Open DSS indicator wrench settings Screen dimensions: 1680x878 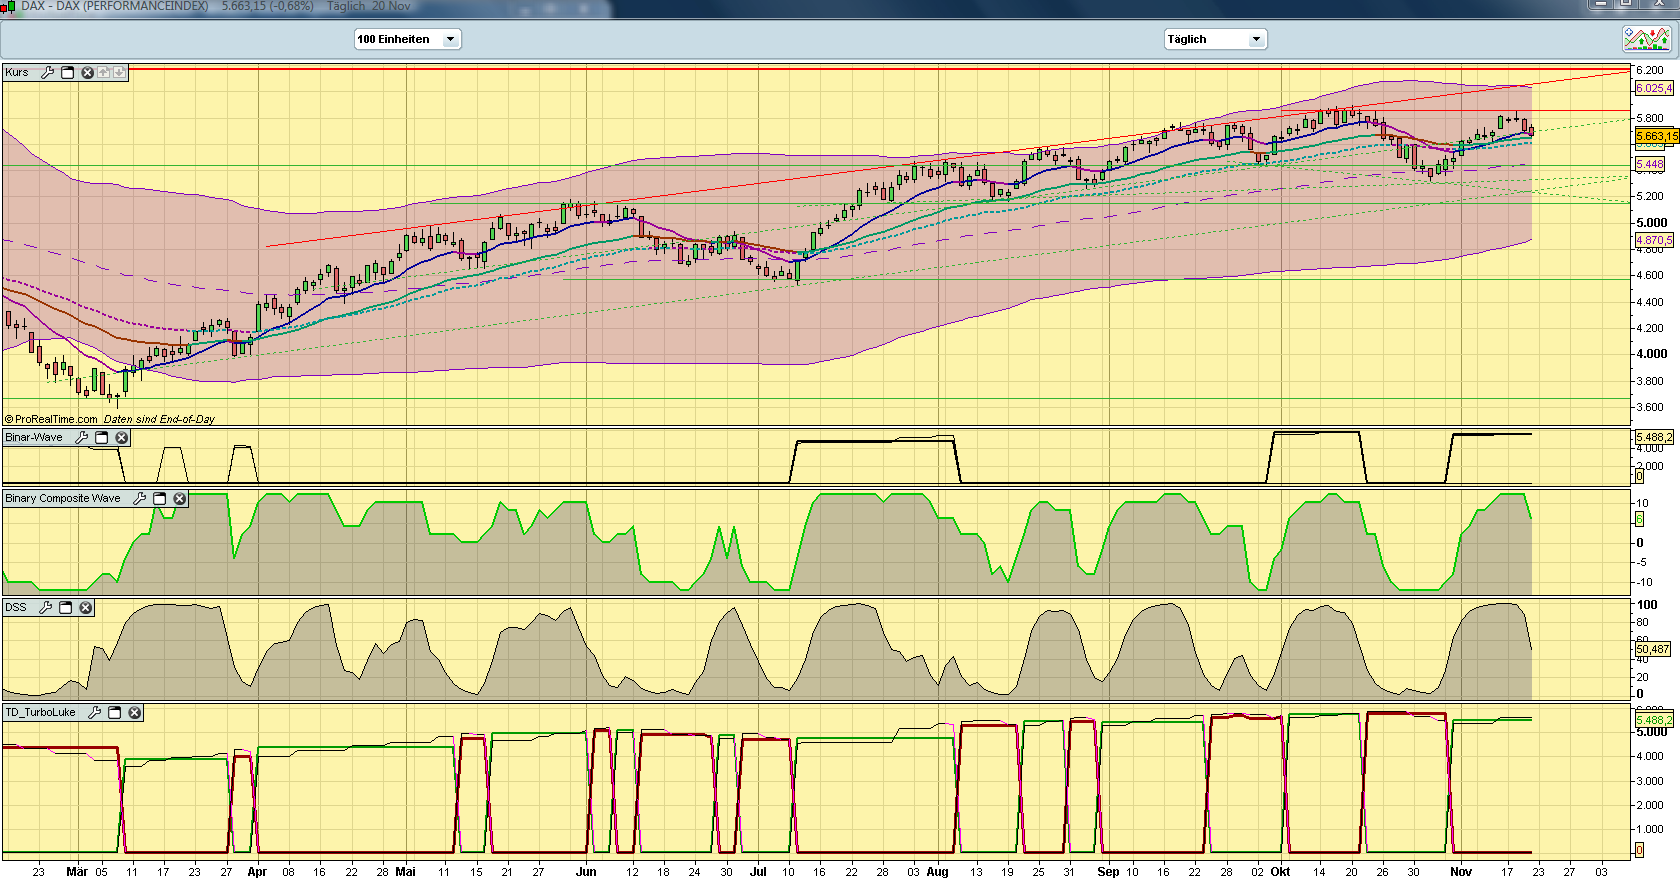(45, 608)
